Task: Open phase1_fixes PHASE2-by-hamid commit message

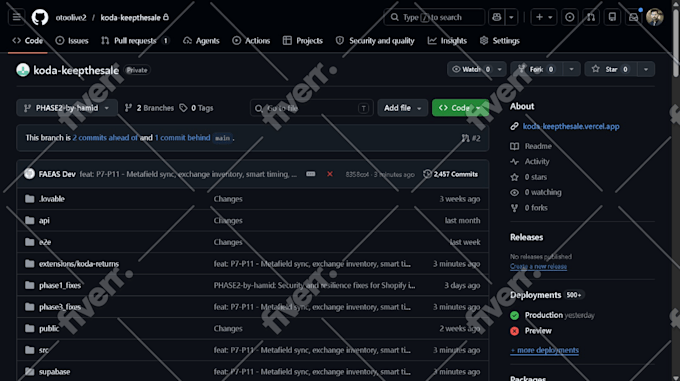Action: coord(314,286)
